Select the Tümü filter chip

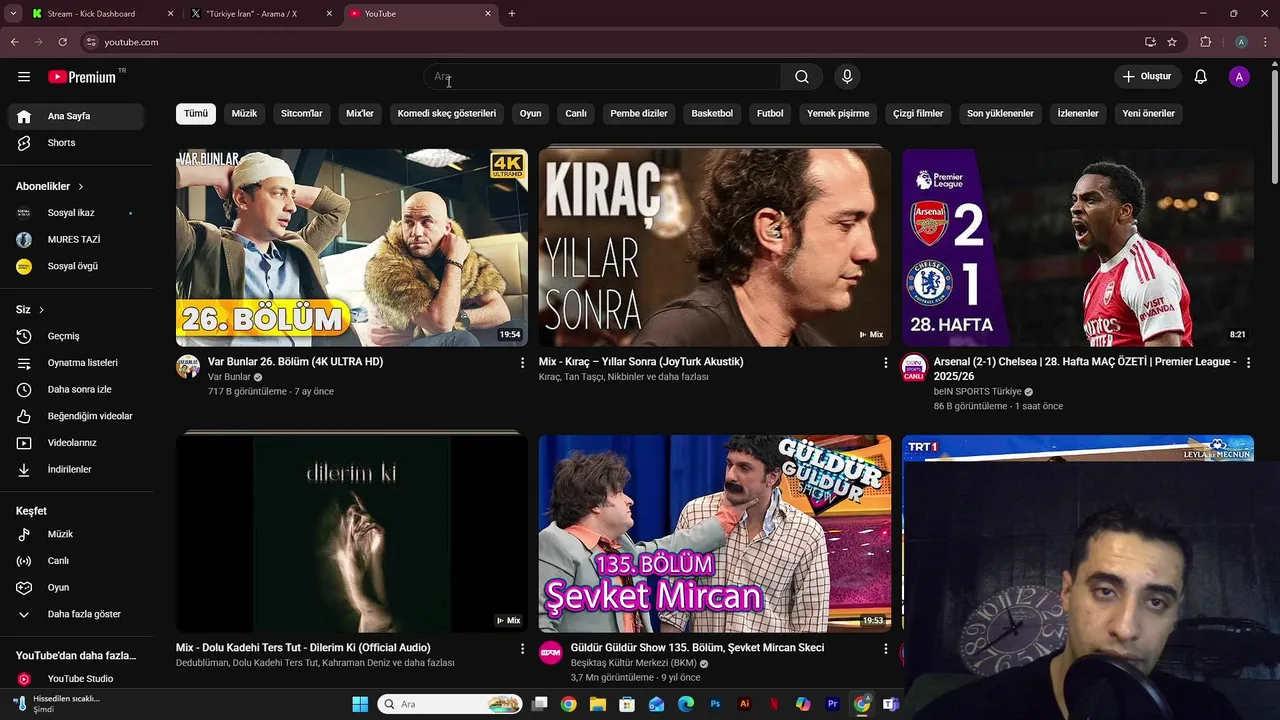click(x=196, y=113)
